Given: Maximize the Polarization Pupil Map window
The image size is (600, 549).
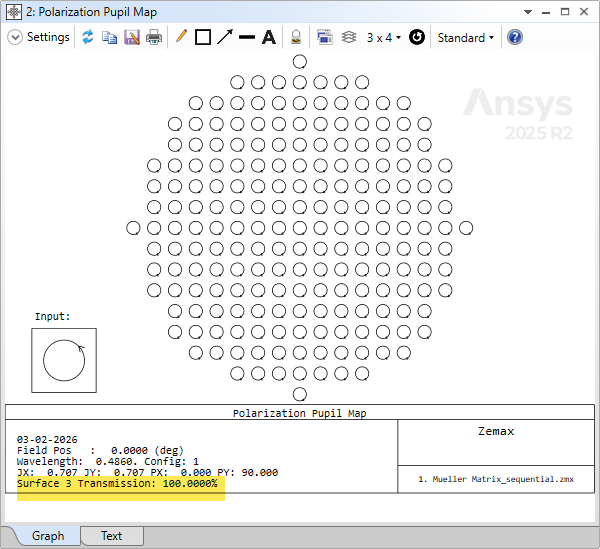Looking at the screenshot, I should tap(565, 12).
